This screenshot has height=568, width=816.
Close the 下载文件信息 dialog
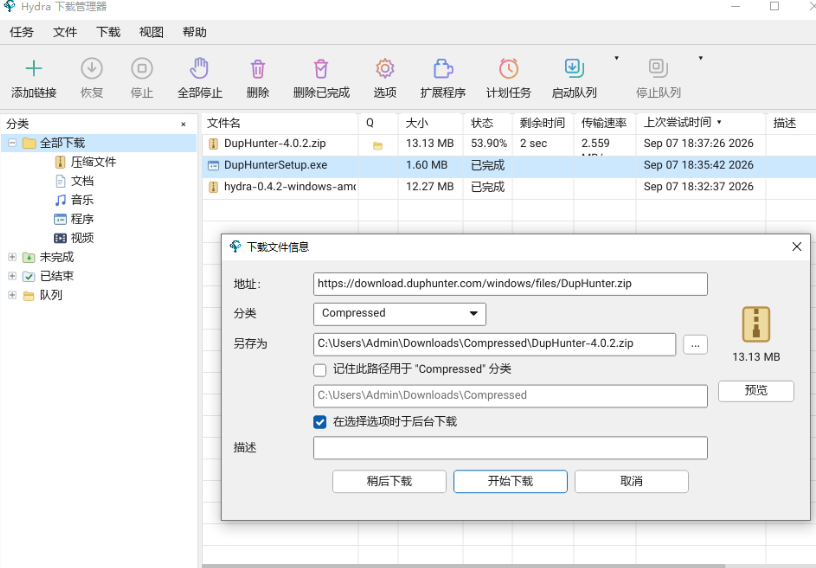(x=797, y=247)
